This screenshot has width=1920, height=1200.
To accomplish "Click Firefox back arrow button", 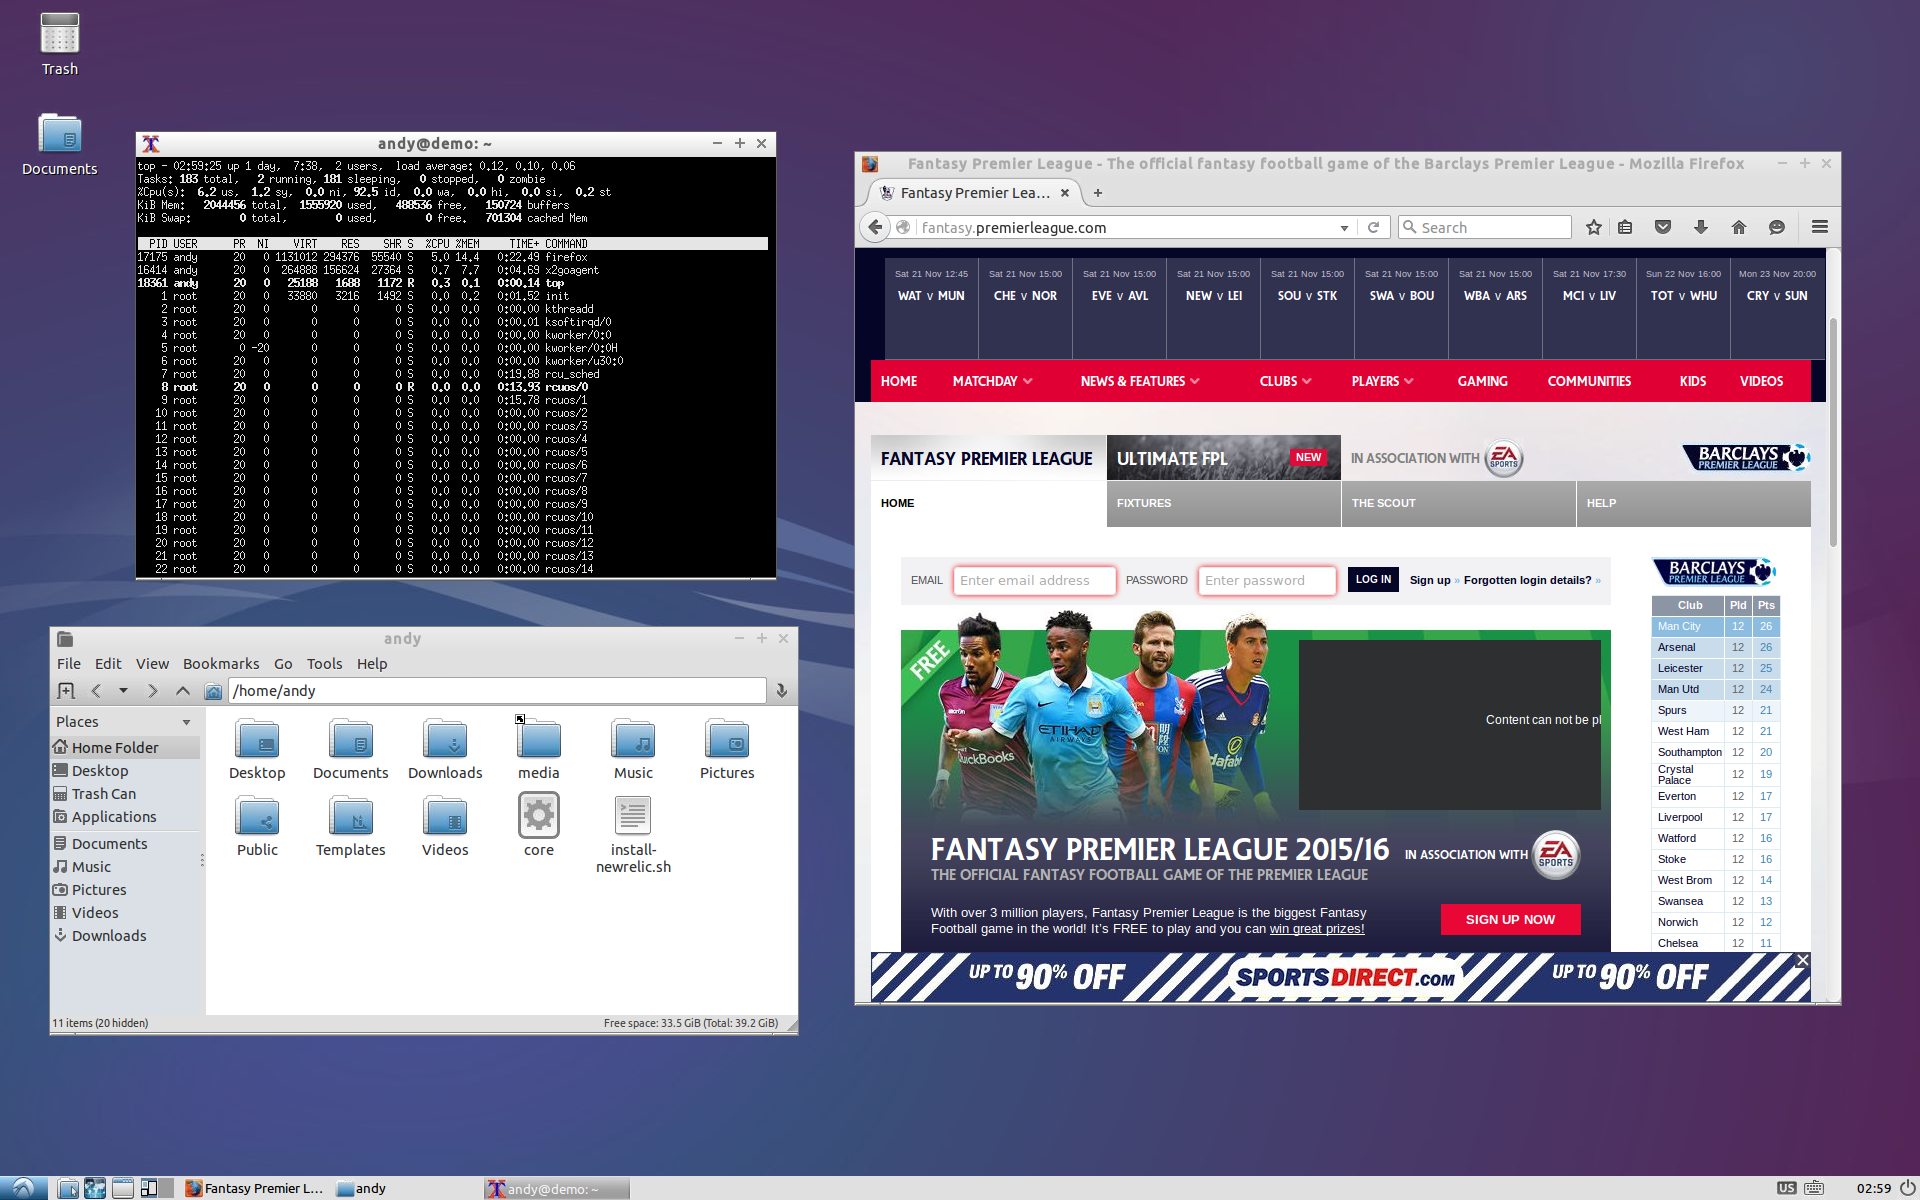I will (x=875, y=227).
